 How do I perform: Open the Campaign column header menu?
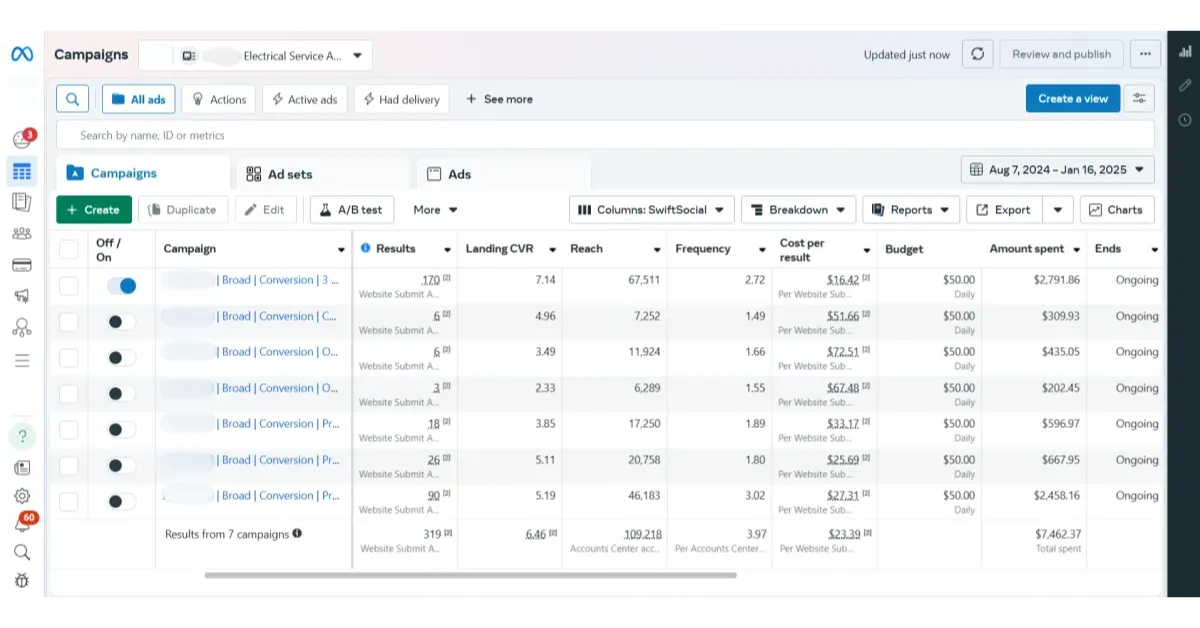341,249
